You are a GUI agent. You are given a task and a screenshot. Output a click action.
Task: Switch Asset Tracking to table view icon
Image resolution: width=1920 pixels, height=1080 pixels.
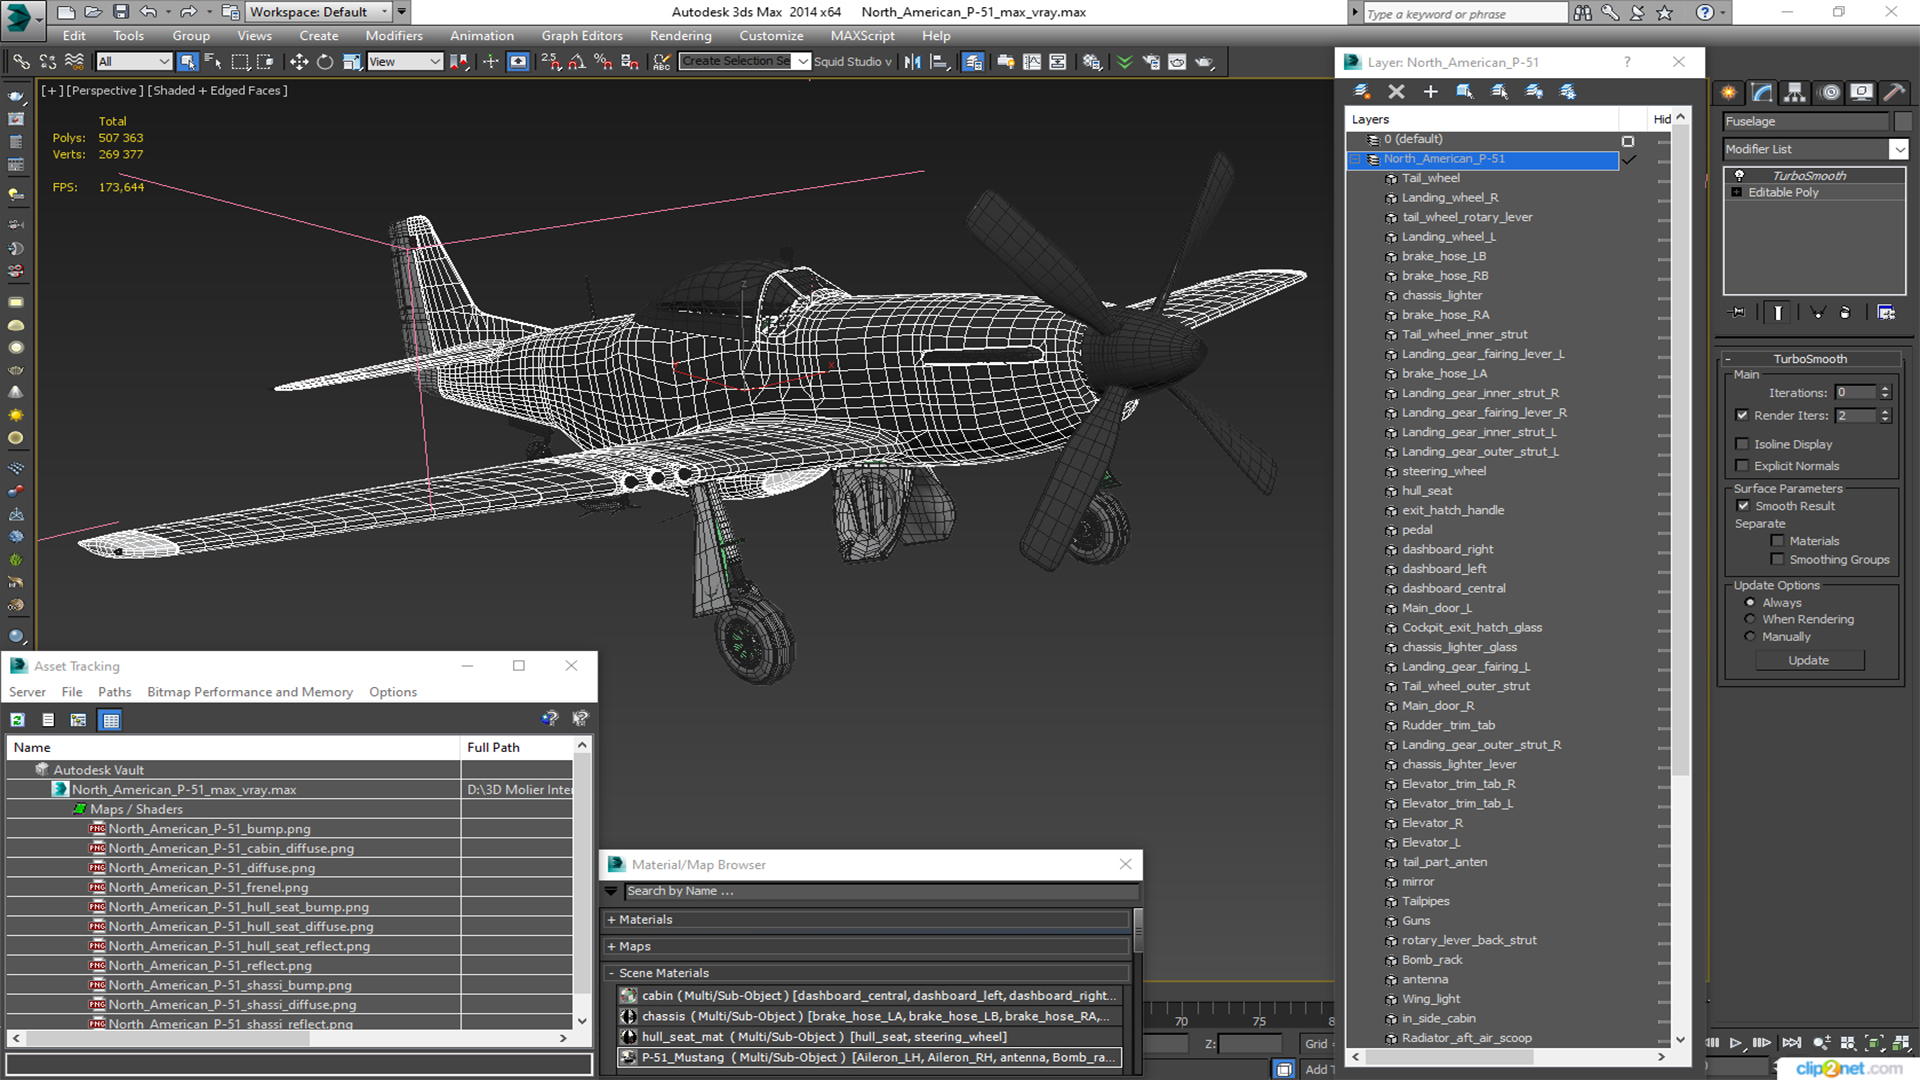[110, 720]
